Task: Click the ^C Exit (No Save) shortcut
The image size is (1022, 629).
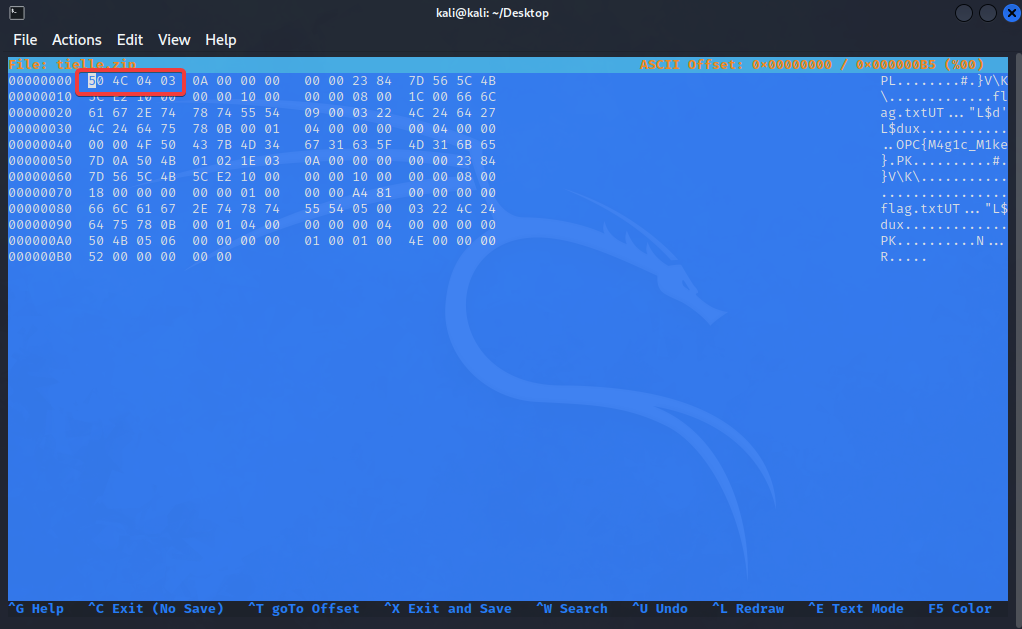Action: [x=155, y=608]
